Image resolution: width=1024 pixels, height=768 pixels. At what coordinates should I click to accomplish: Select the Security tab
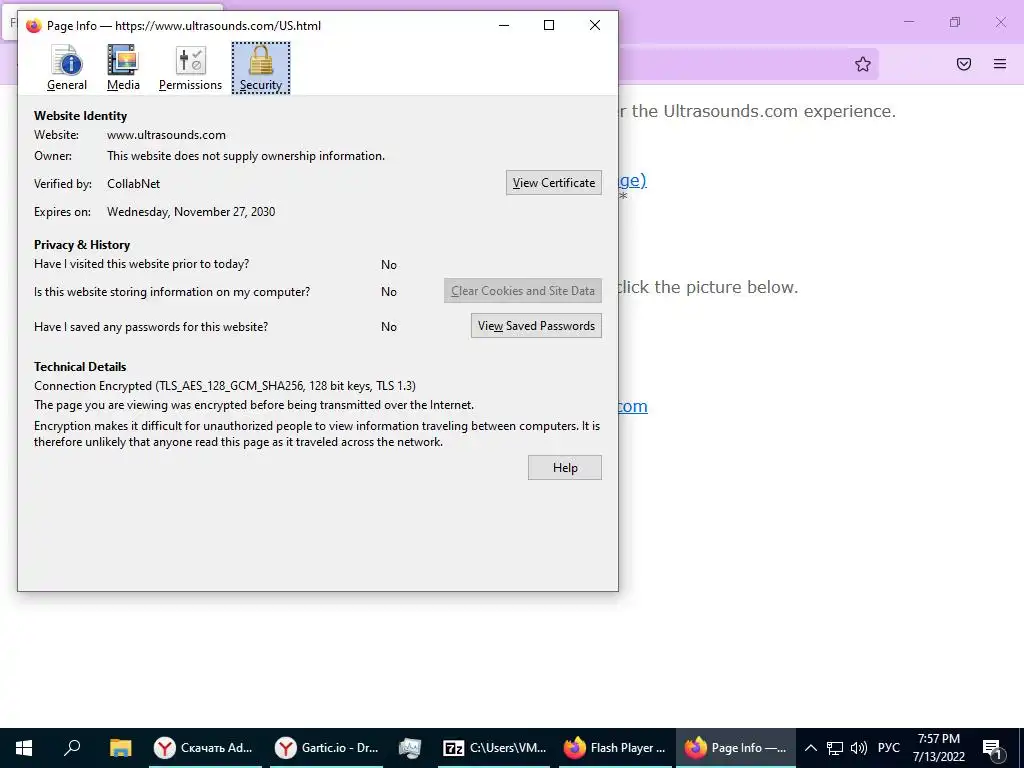click(261, 68)
